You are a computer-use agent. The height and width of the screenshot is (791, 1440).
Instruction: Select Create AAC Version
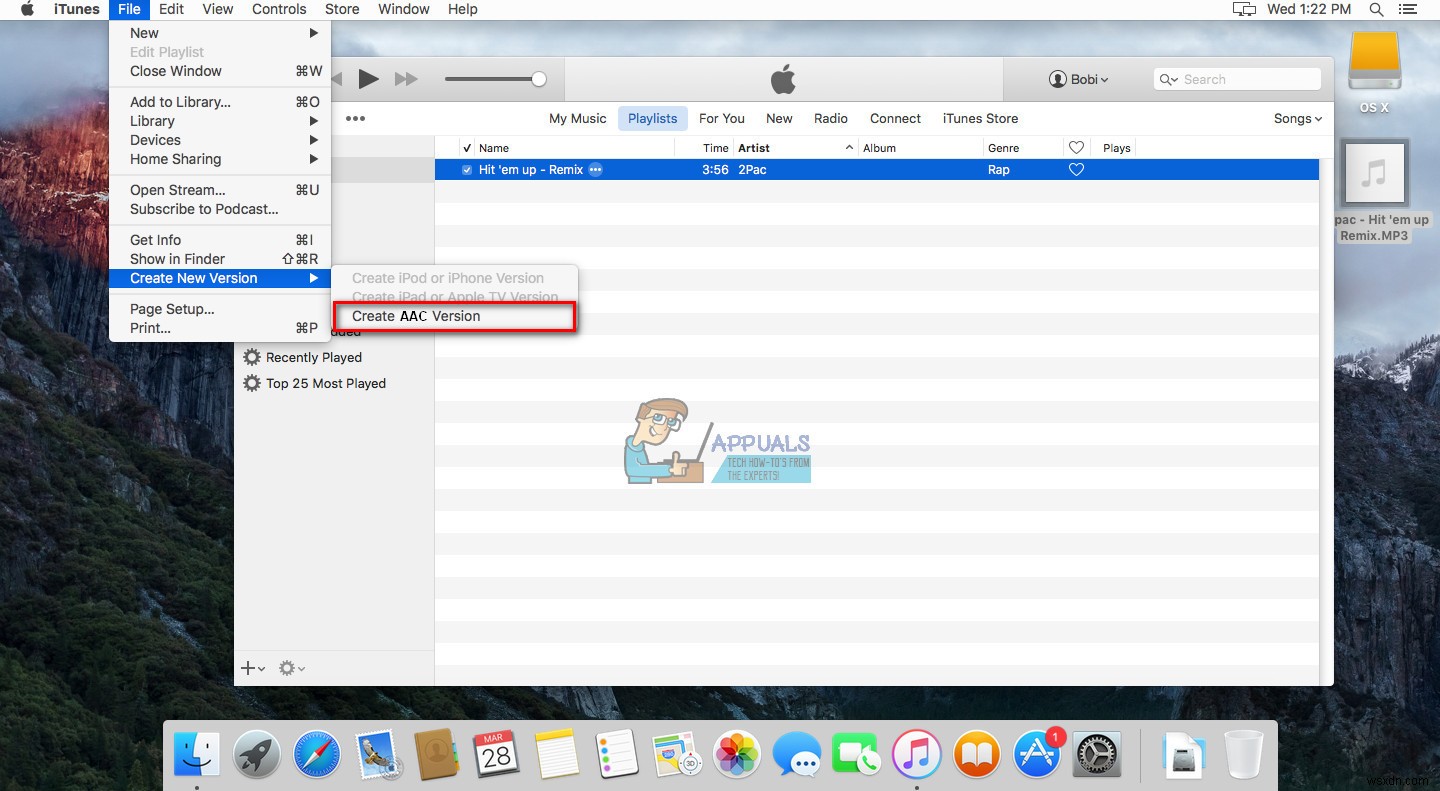coord(414,315)
